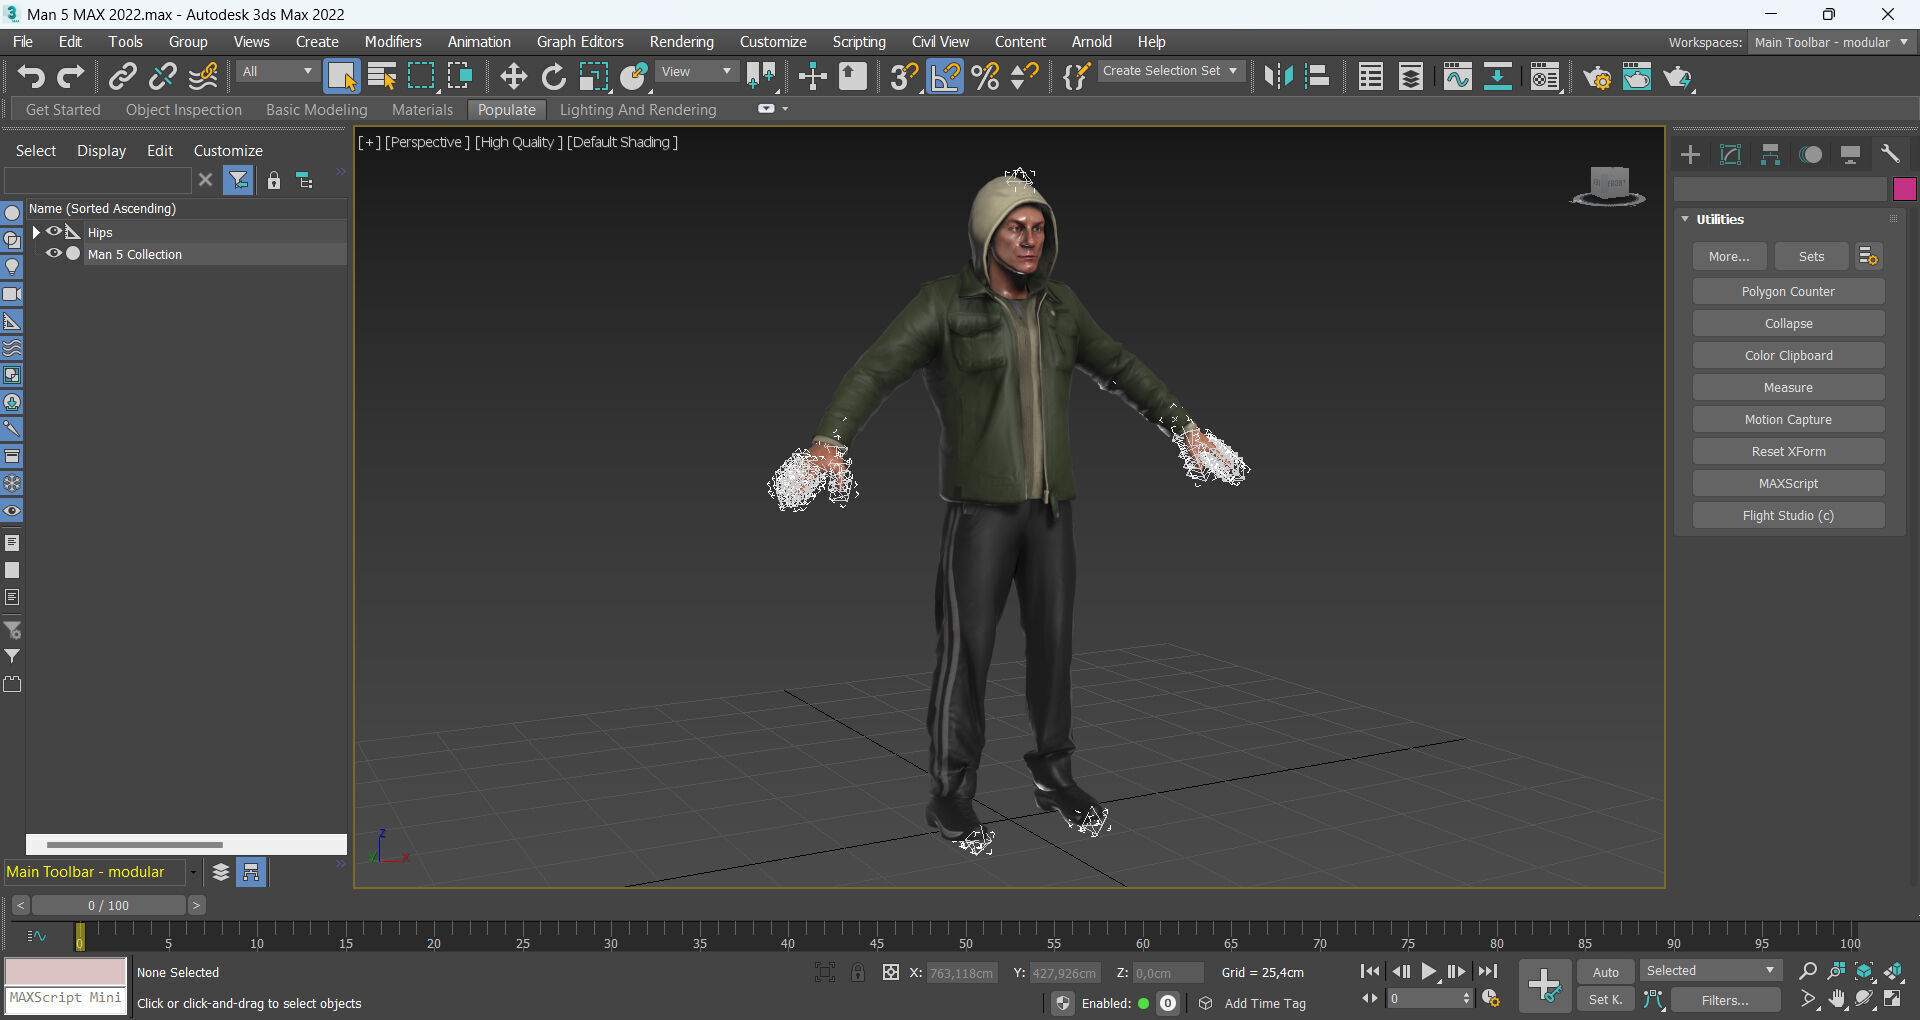Image resolution: width=1920 pixels, height=1020 pixels.
Task: Open the ribbon minimize options arrow
Action: coord(785,109)
